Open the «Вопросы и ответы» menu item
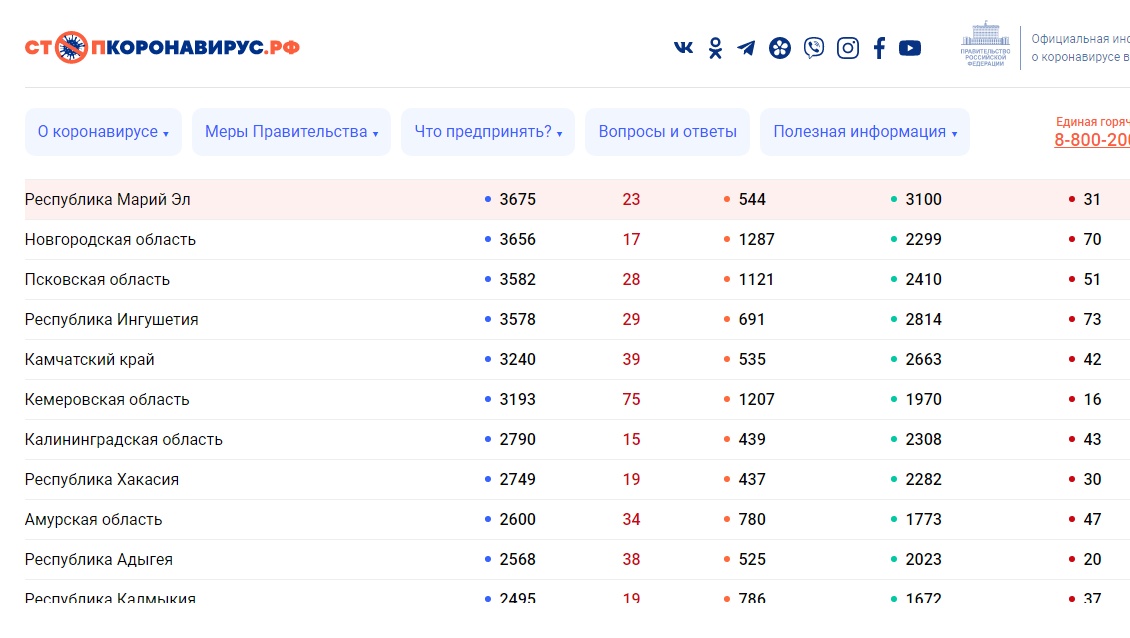Viewport: 1130px width, 638px height. coord(667,132)
